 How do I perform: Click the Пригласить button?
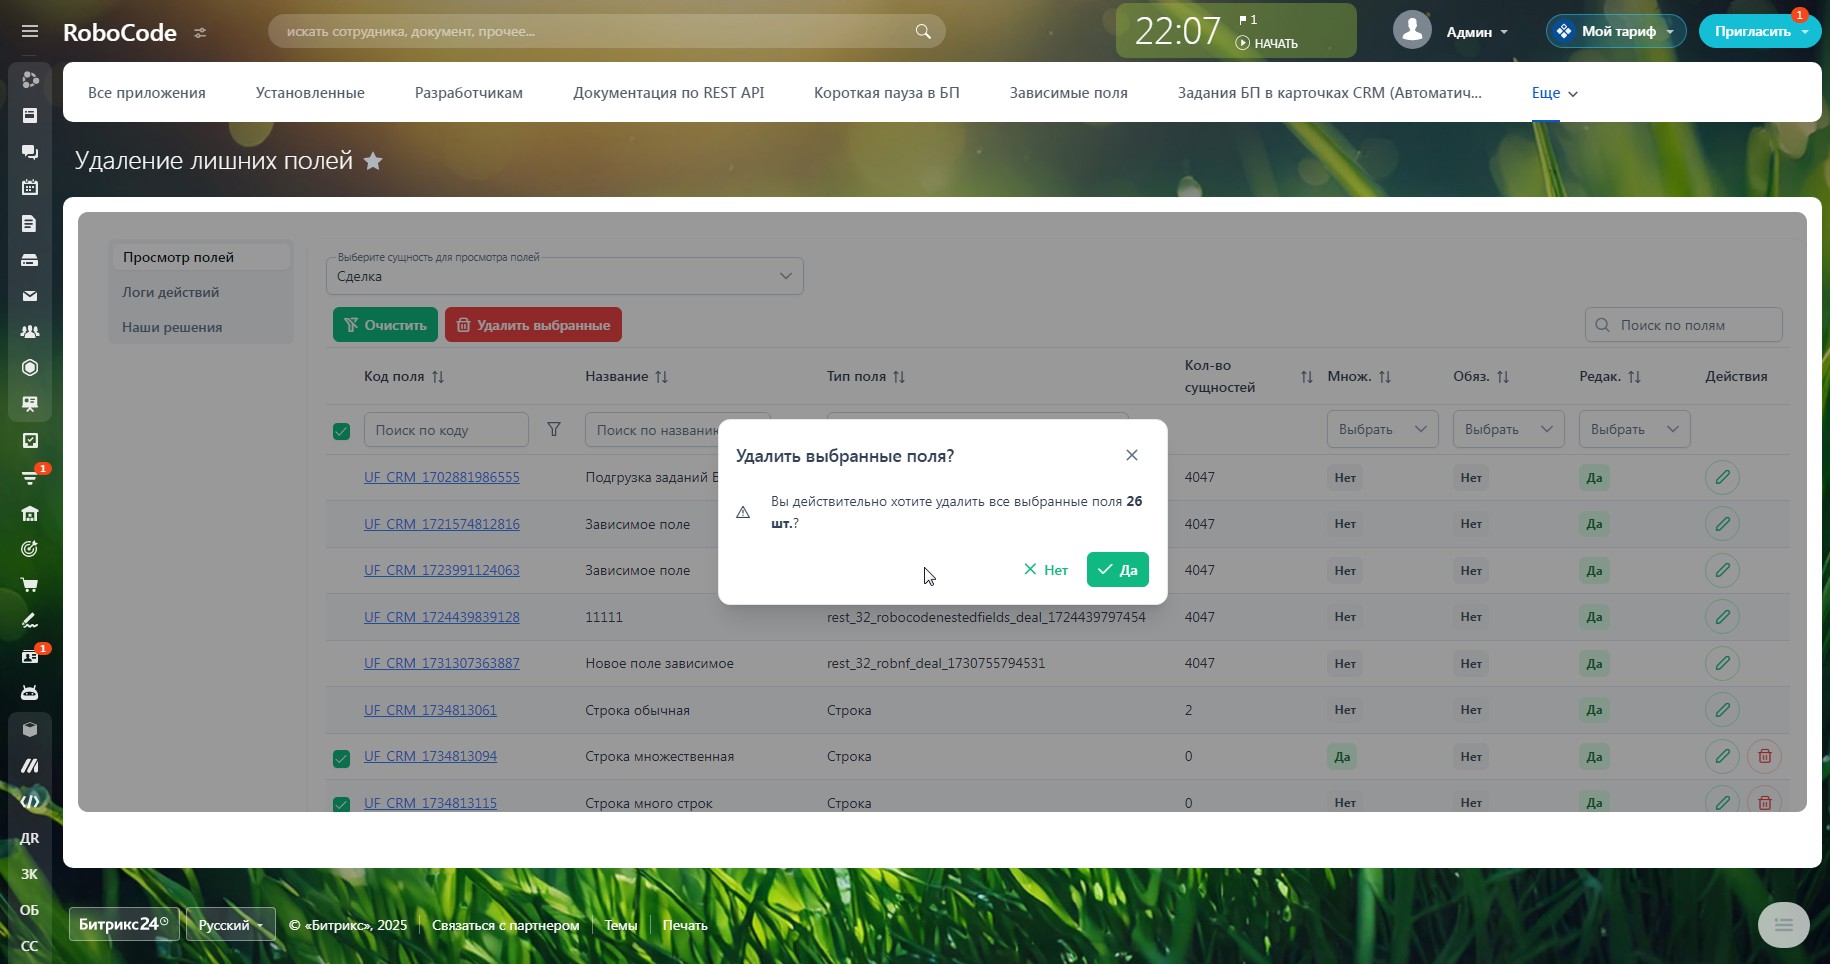click(x=1760, y=31)
